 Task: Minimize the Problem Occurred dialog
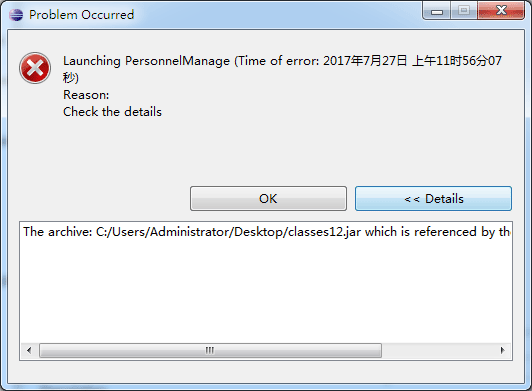pyautogui.click(x=437, y=11)
